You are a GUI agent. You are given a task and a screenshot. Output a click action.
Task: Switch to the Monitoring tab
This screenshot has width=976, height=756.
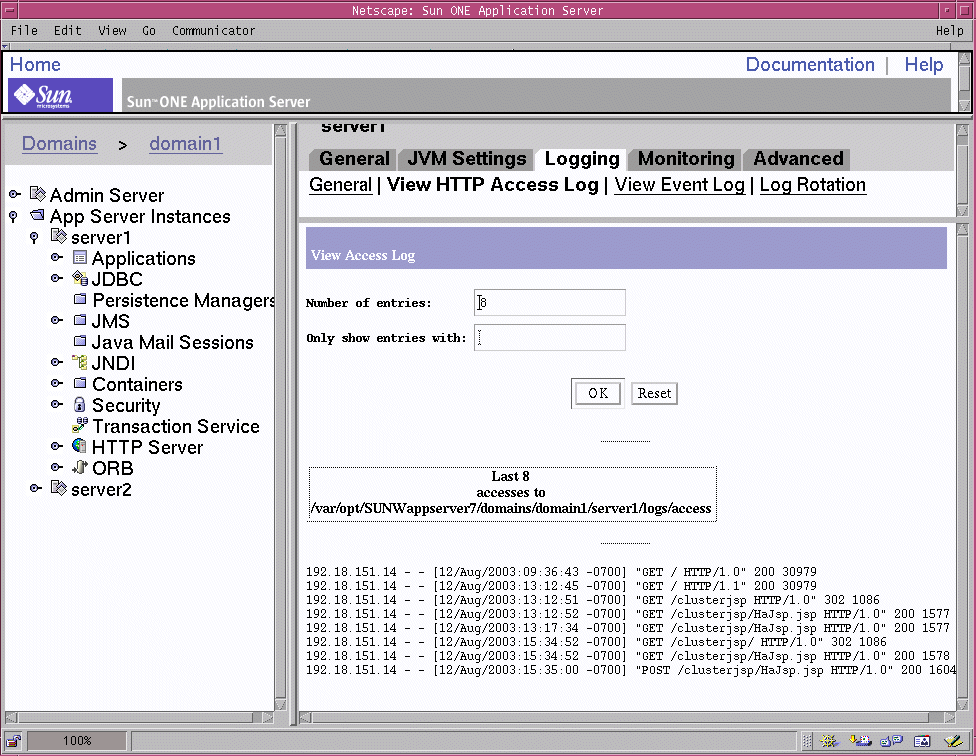pyautogui.click(x=686, y=159)
